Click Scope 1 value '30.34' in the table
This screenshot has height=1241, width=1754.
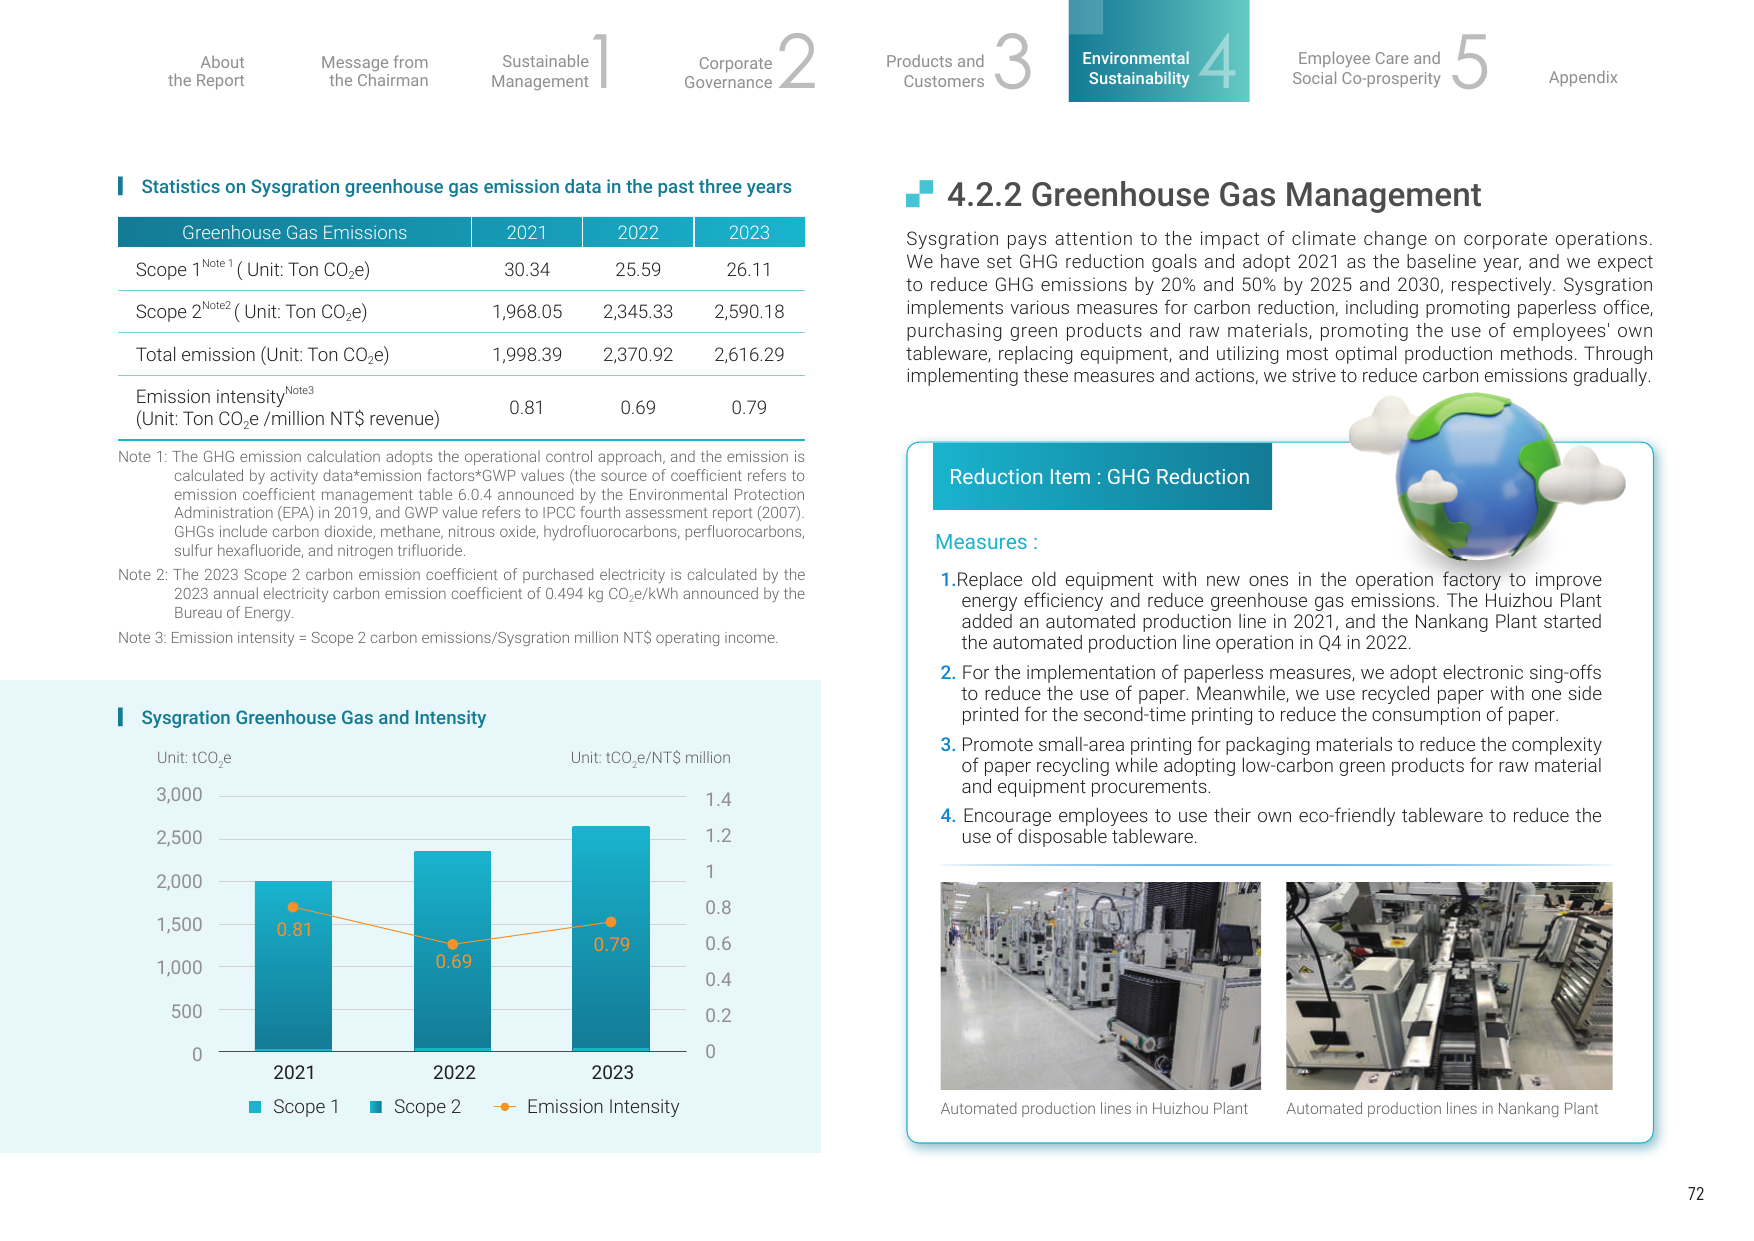[x=527, y=270]
